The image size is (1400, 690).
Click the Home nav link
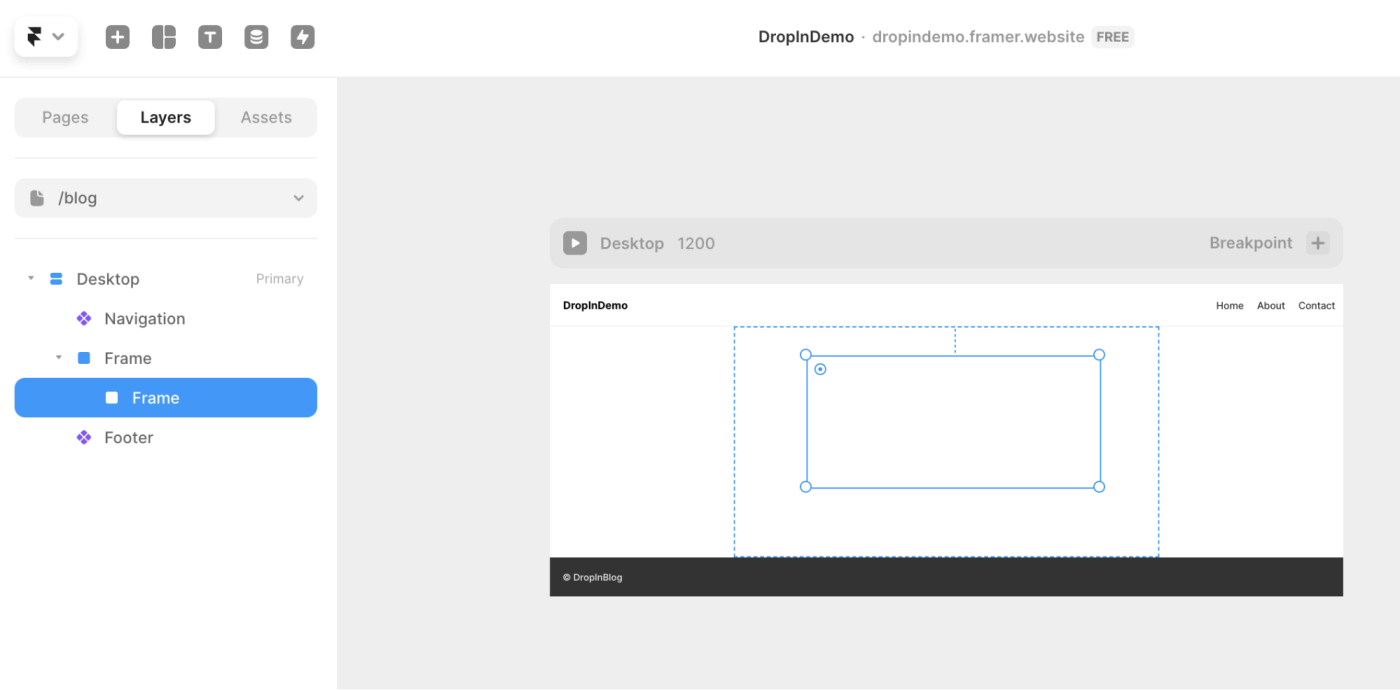click(1230, 306)
